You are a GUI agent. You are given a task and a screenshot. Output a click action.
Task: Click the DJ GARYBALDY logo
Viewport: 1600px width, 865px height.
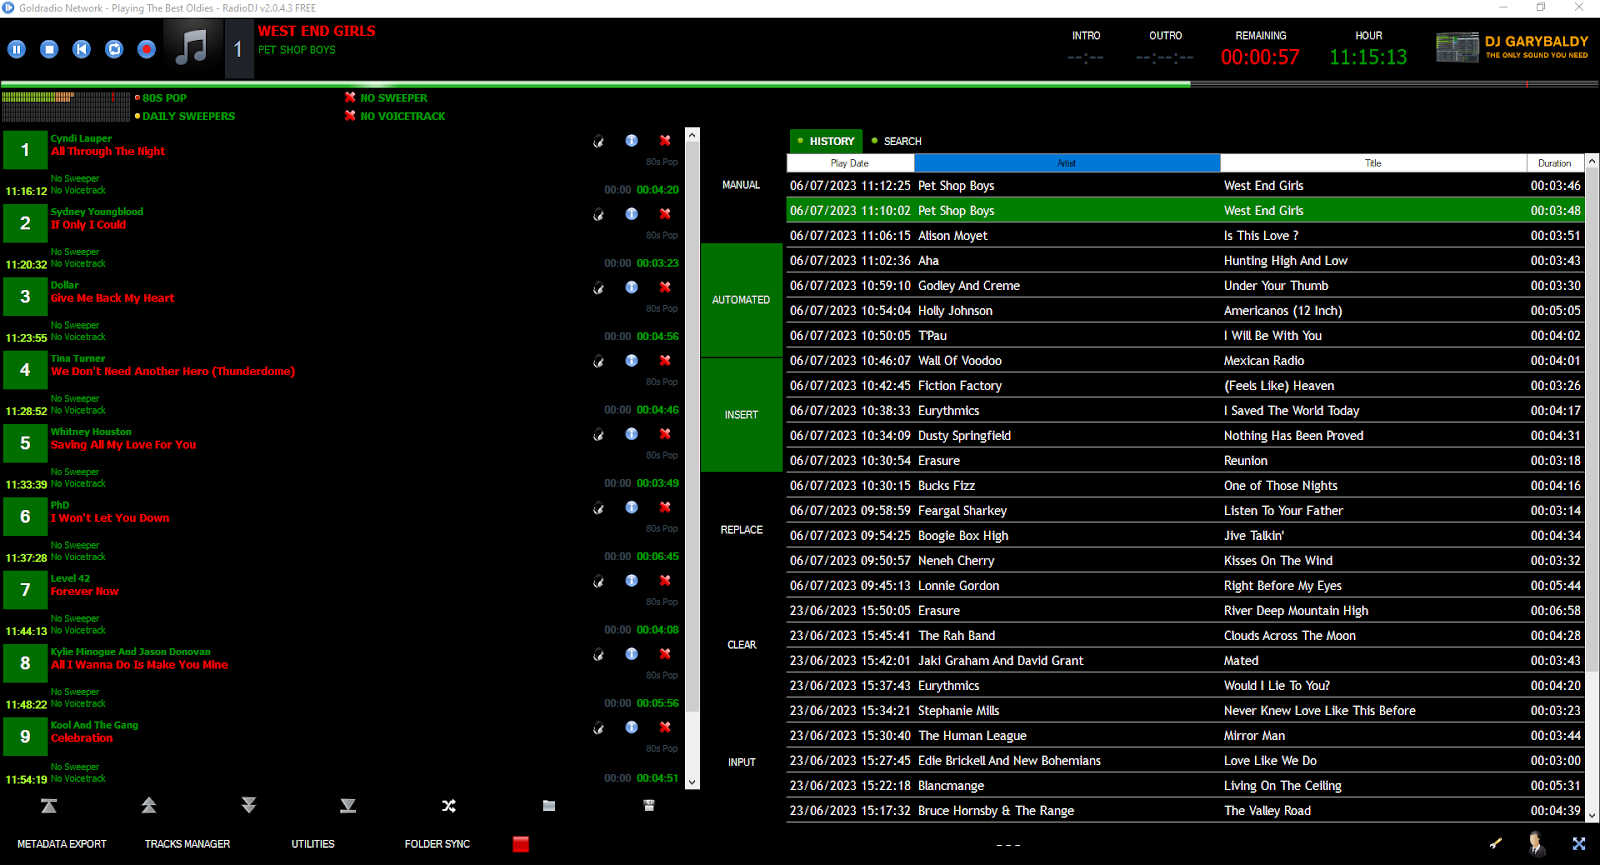(1512, 47)
